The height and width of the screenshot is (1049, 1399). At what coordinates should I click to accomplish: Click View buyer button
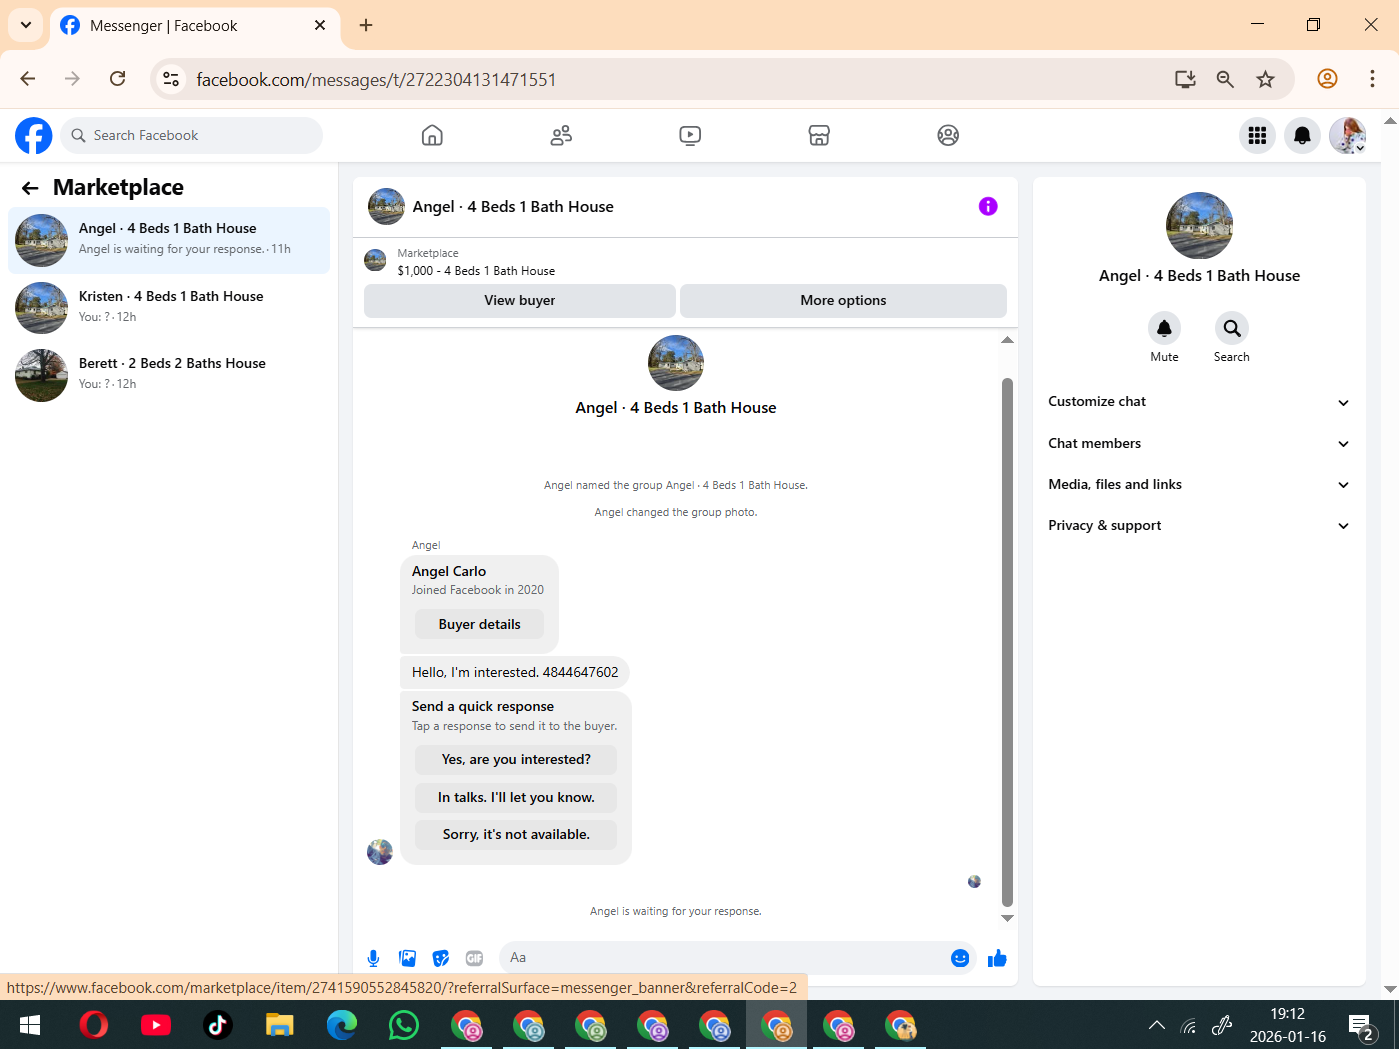coord(520,300)
